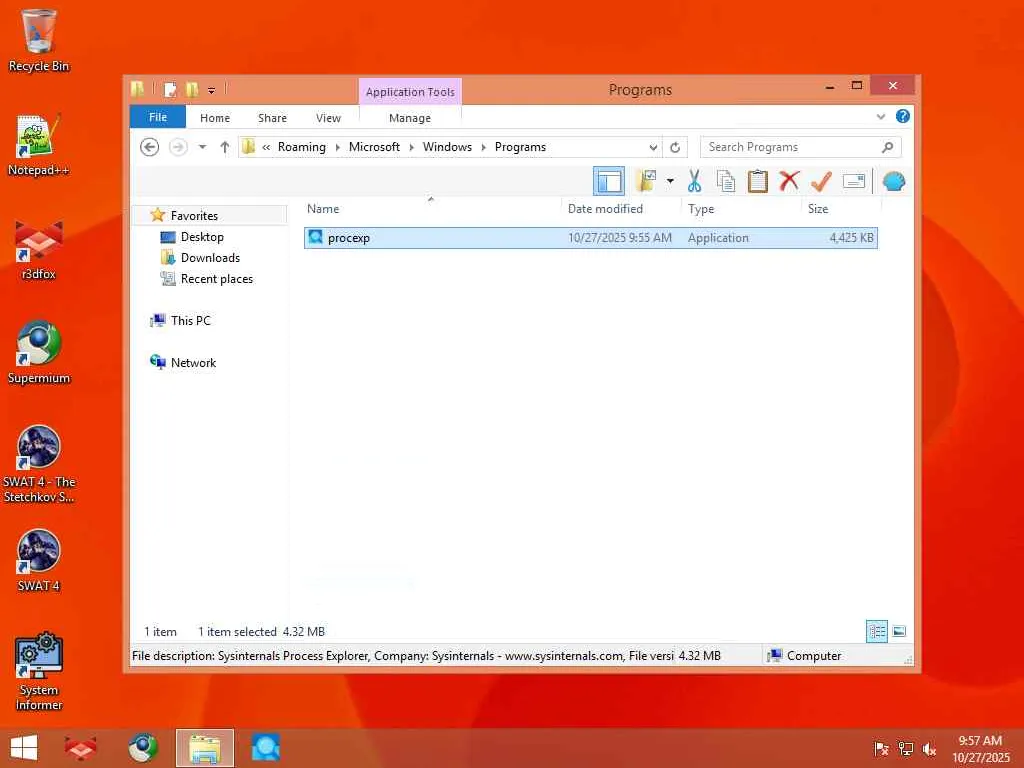Select This PC in the navigation pane

coord(191,321)
